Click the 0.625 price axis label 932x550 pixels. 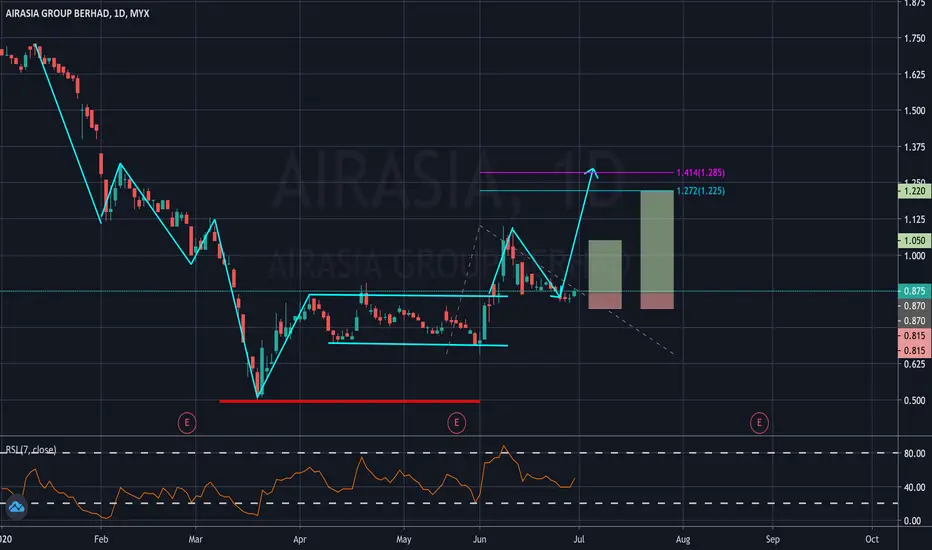[915, 364]
